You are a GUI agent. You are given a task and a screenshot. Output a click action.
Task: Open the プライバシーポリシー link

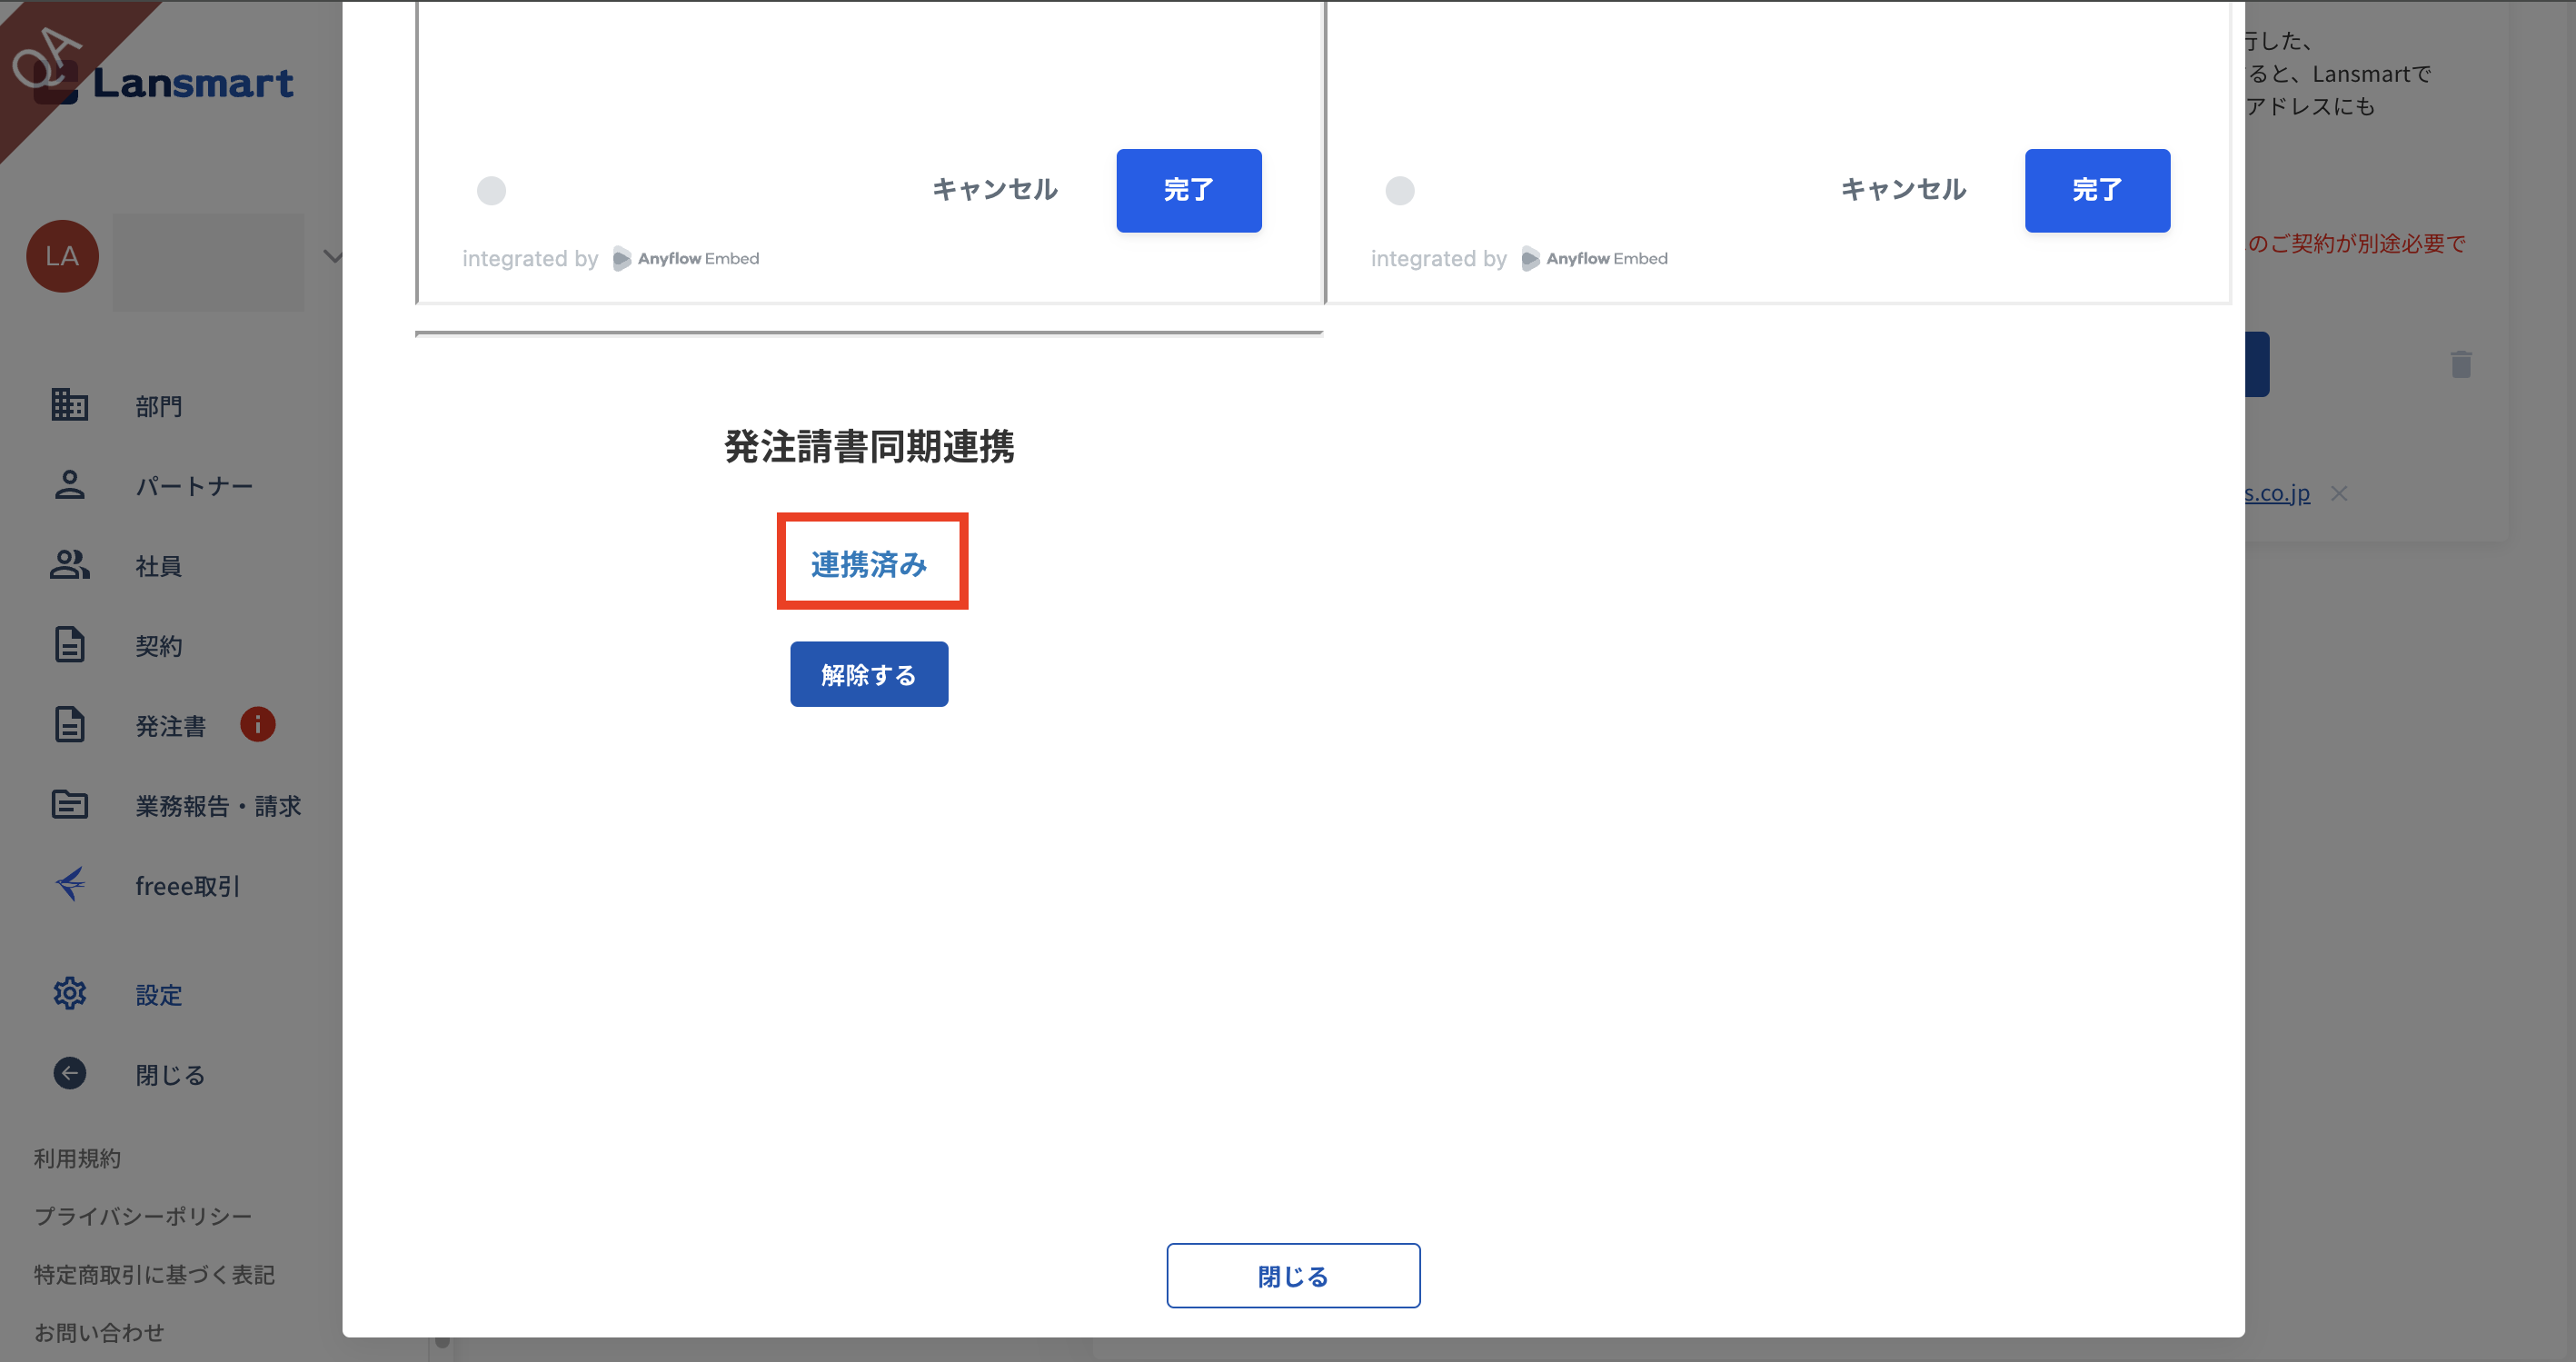click(142, 1216)
